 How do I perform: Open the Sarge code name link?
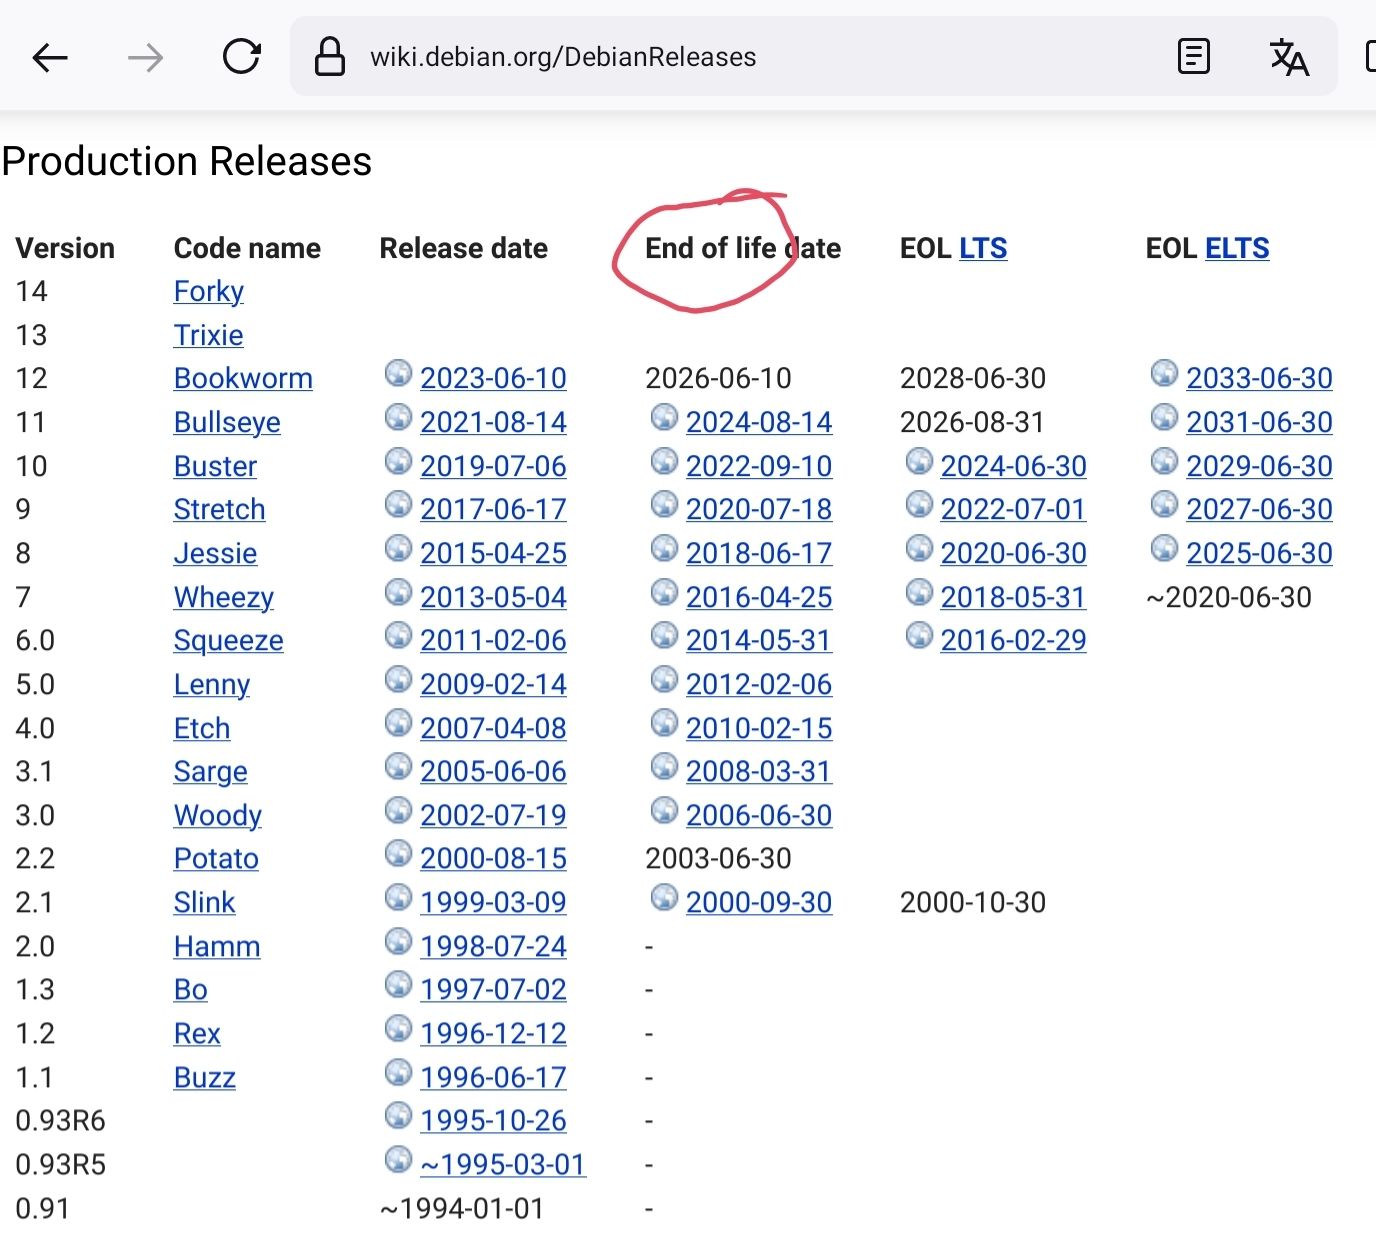coord(210,771)
